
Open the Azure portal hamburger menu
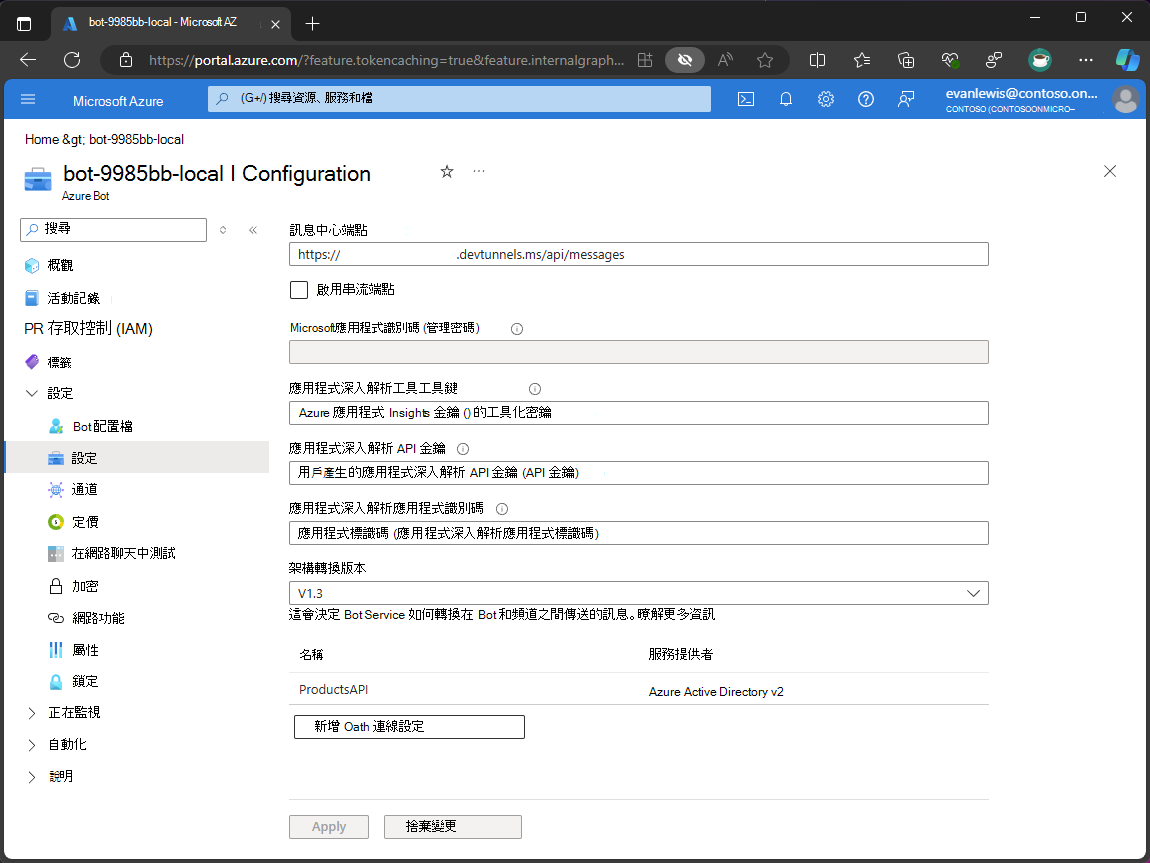[28, 99]
